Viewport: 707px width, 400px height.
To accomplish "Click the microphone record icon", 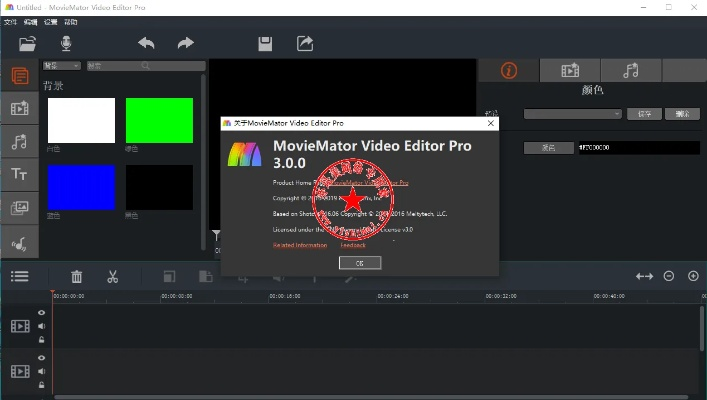I will [x=66, y=44].
